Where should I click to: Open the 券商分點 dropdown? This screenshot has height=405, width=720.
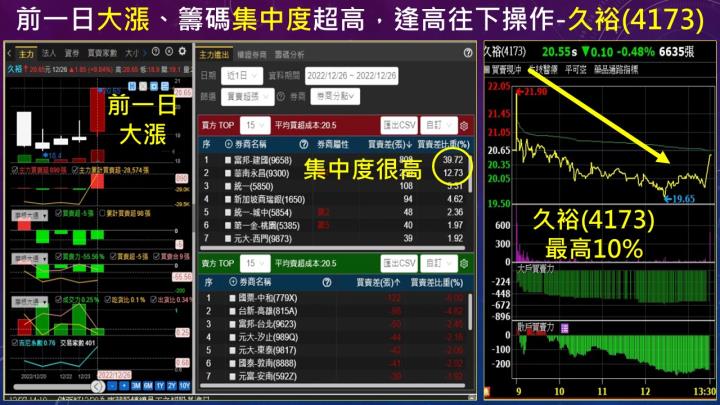335,96
